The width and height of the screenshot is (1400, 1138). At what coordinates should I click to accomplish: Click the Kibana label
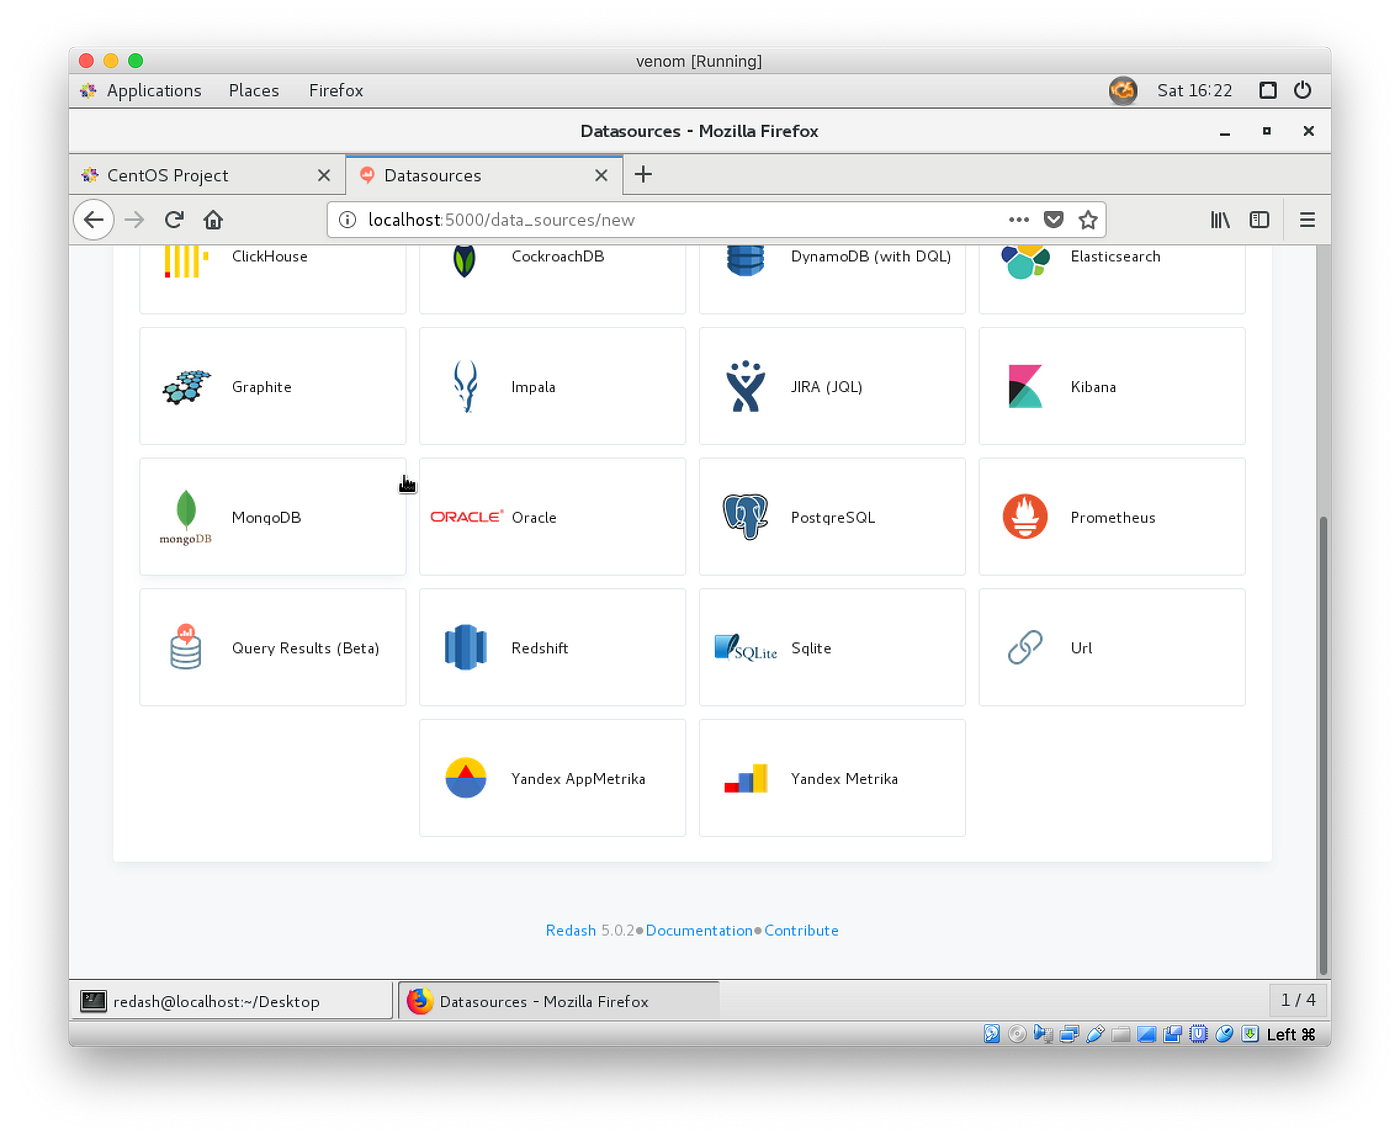(x=1093, y=387)
